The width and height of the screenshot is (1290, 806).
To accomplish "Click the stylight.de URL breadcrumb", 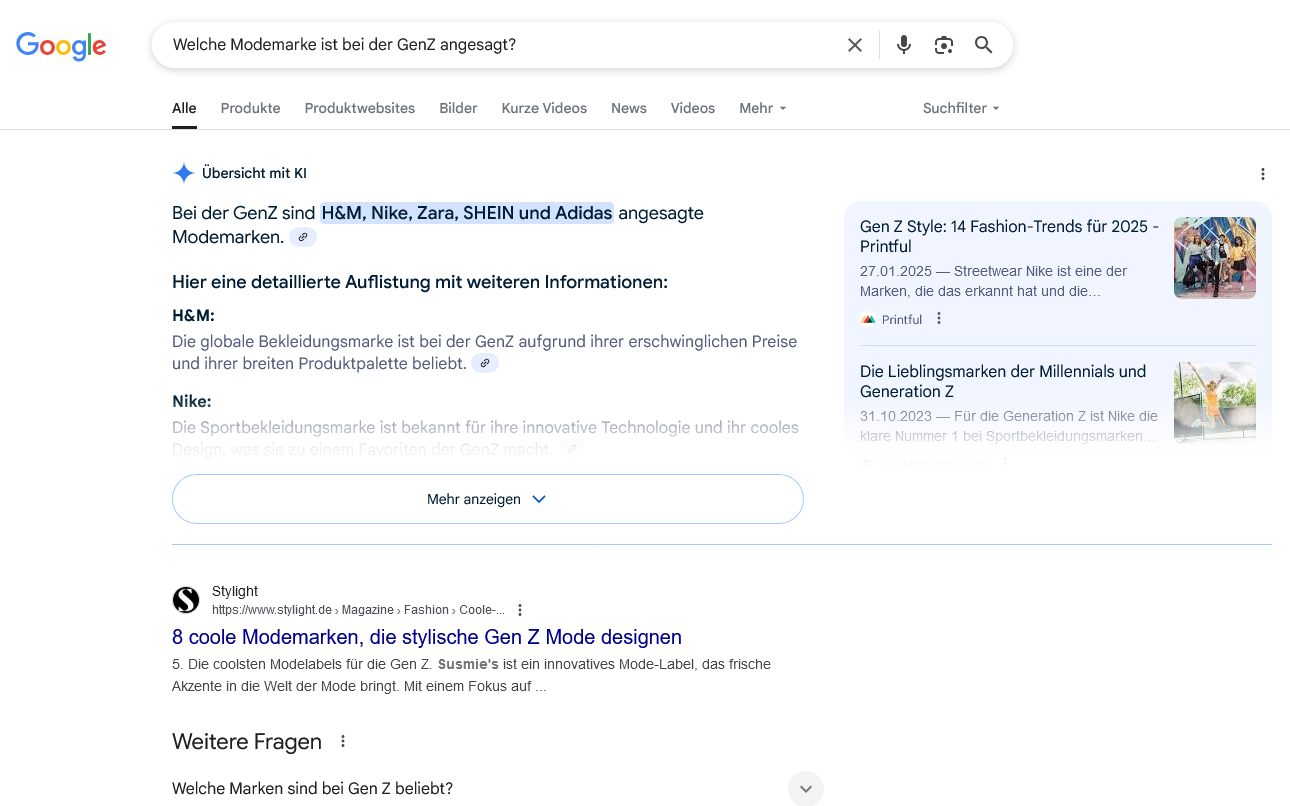I will [358, 610].
